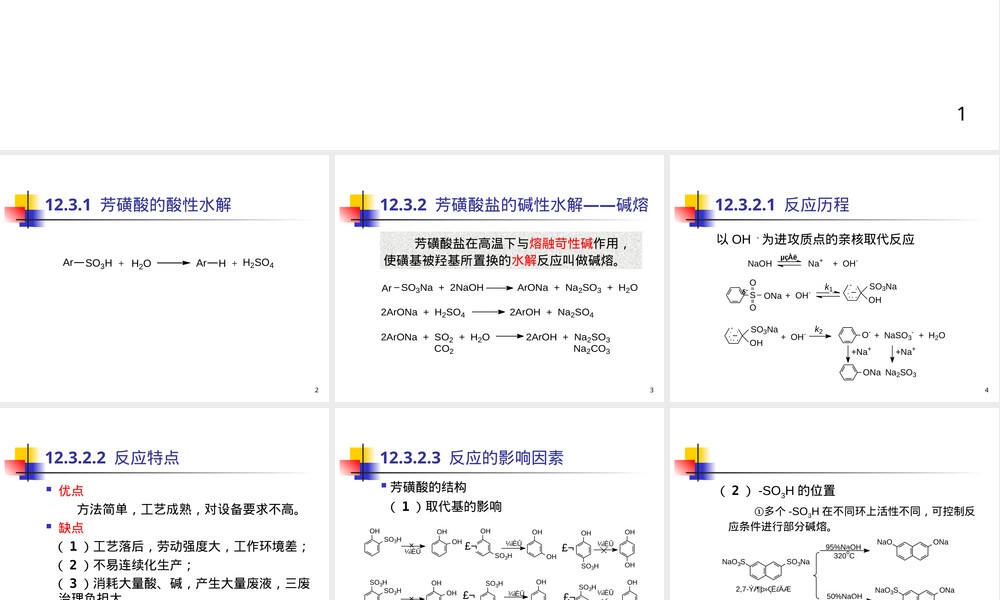Image resolution: width=1000 pixels, height=600 pixels.
Task: Open the slide about -SO3H 的位置
Action: click(x=835, y=504)
